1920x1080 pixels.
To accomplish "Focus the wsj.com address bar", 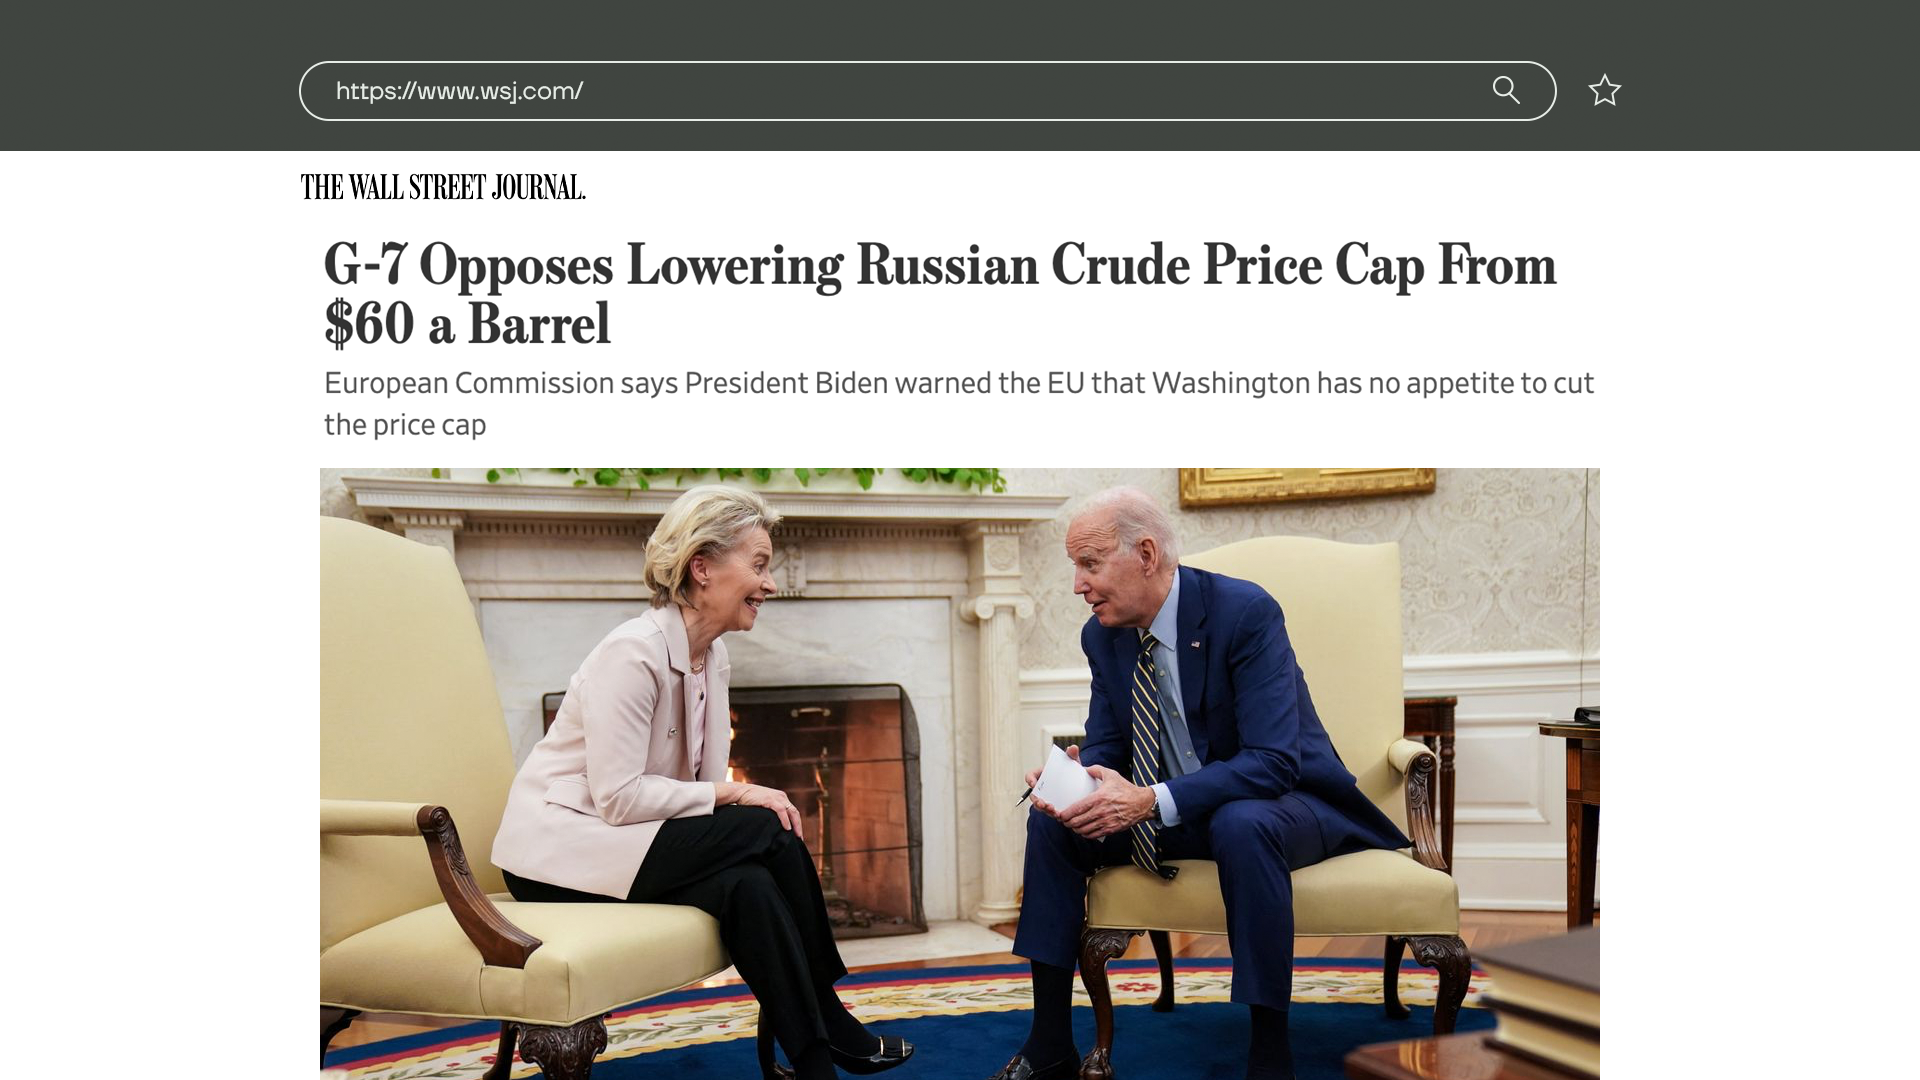I will point(927,91).
